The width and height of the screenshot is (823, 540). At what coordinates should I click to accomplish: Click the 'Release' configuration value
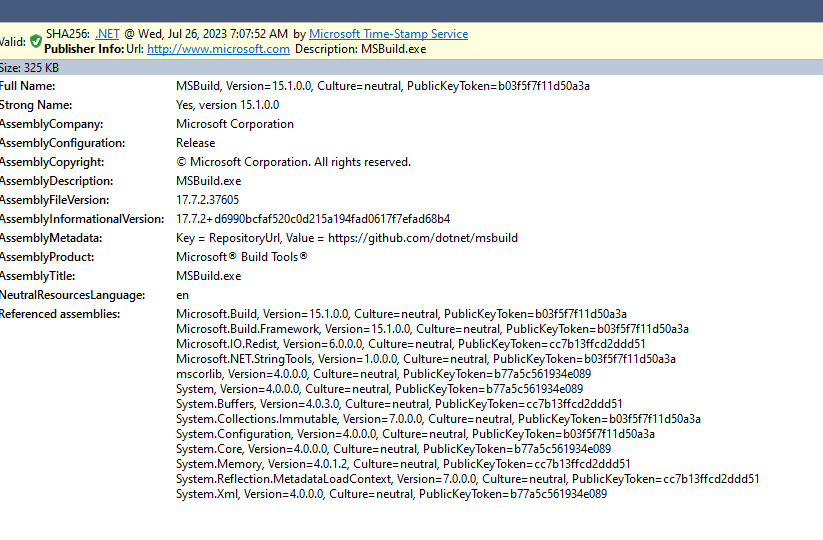195,143
